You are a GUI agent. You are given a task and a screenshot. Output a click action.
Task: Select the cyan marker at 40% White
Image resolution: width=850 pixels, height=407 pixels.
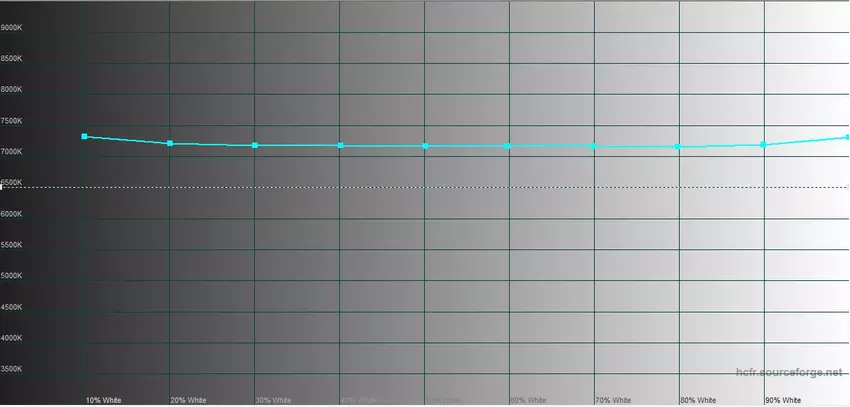(340, 146)
